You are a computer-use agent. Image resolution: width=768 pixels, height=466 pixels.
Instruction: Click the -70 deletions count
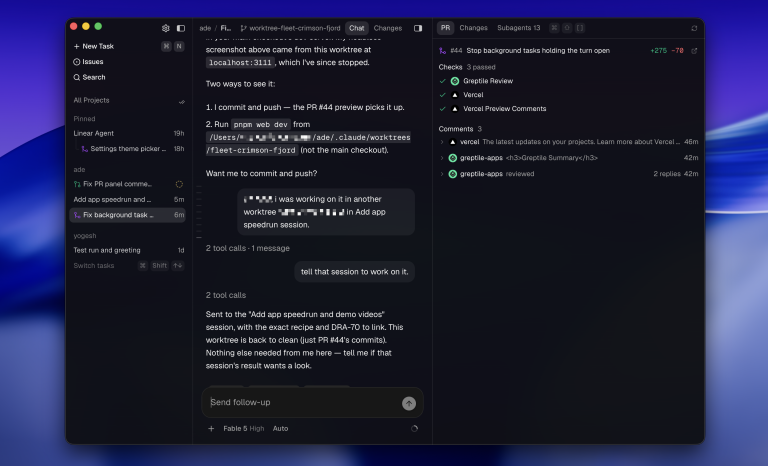tap(677, 51)
